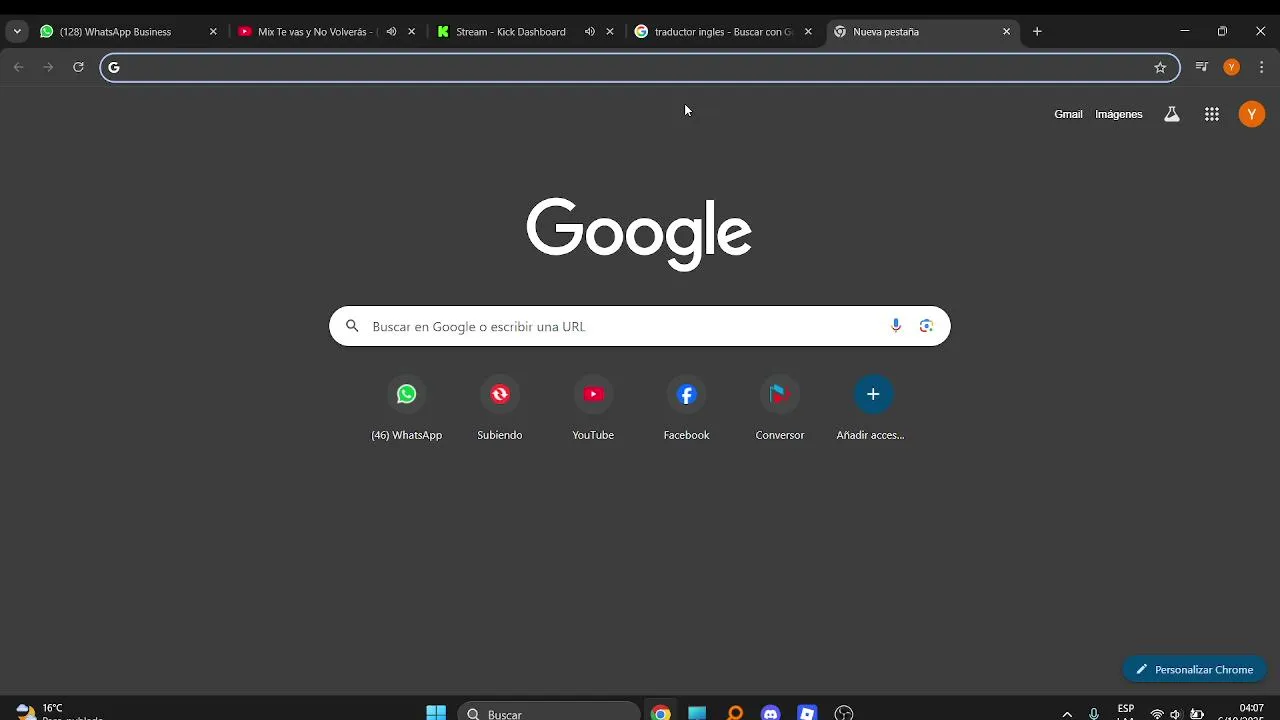Mute audio on the Kick Dashboard tab

(590, 32)
